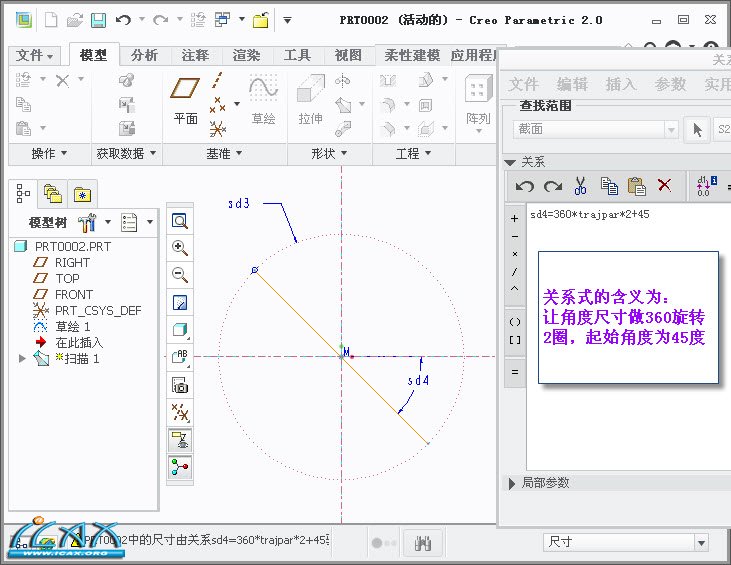731x565 pixels.
Task: Toggle annotation display (AB) icon
Action: pos(180,357)
